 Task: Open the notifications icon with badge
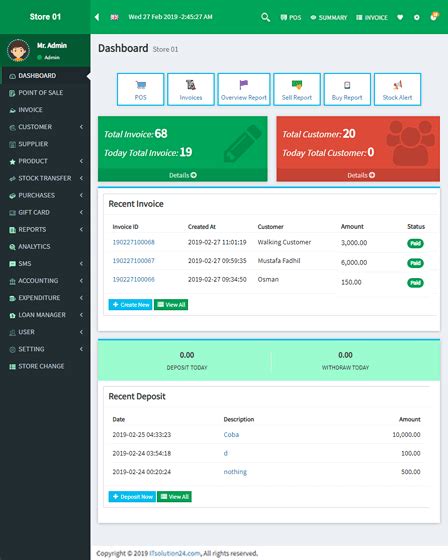434,16
